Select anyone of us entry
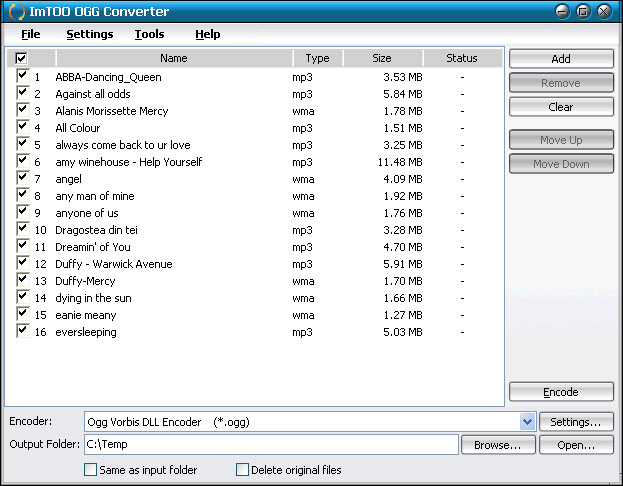The height and width of the screenshot is (486, 623). tap(87, 213)
